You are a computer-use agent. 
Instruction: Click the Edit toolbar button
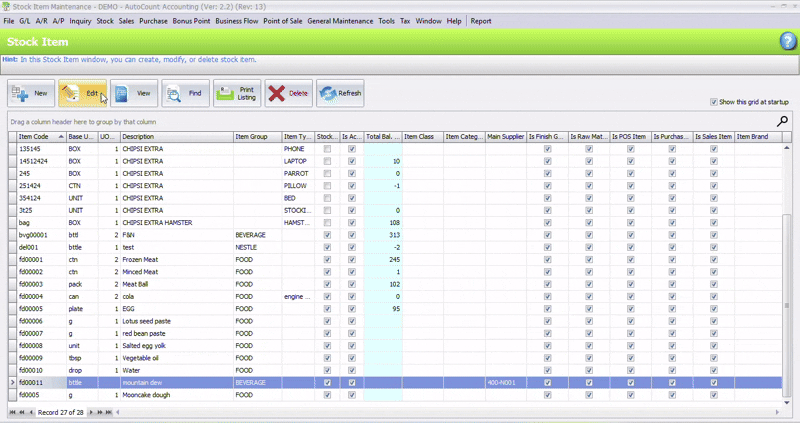pyautogui.click(x=83, y=93)
